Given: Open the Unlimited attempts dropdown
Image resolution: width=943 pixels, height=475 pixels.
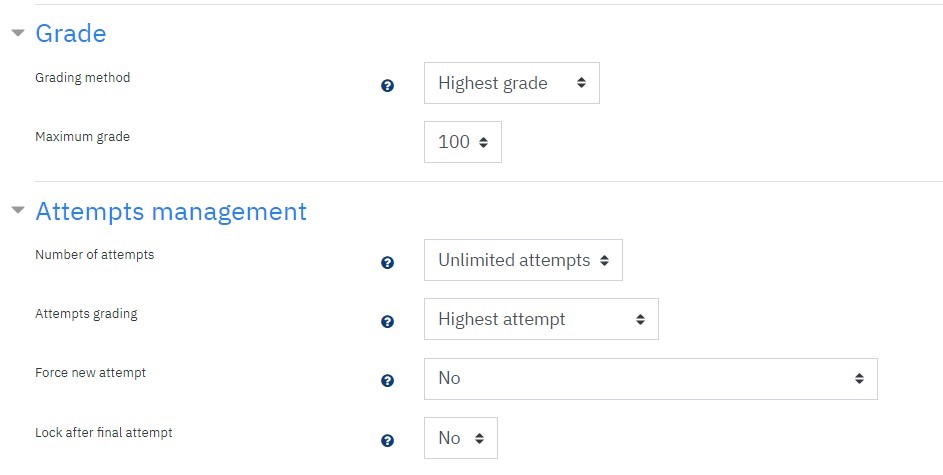Looking at the screenshot, I should coord(523,260).
